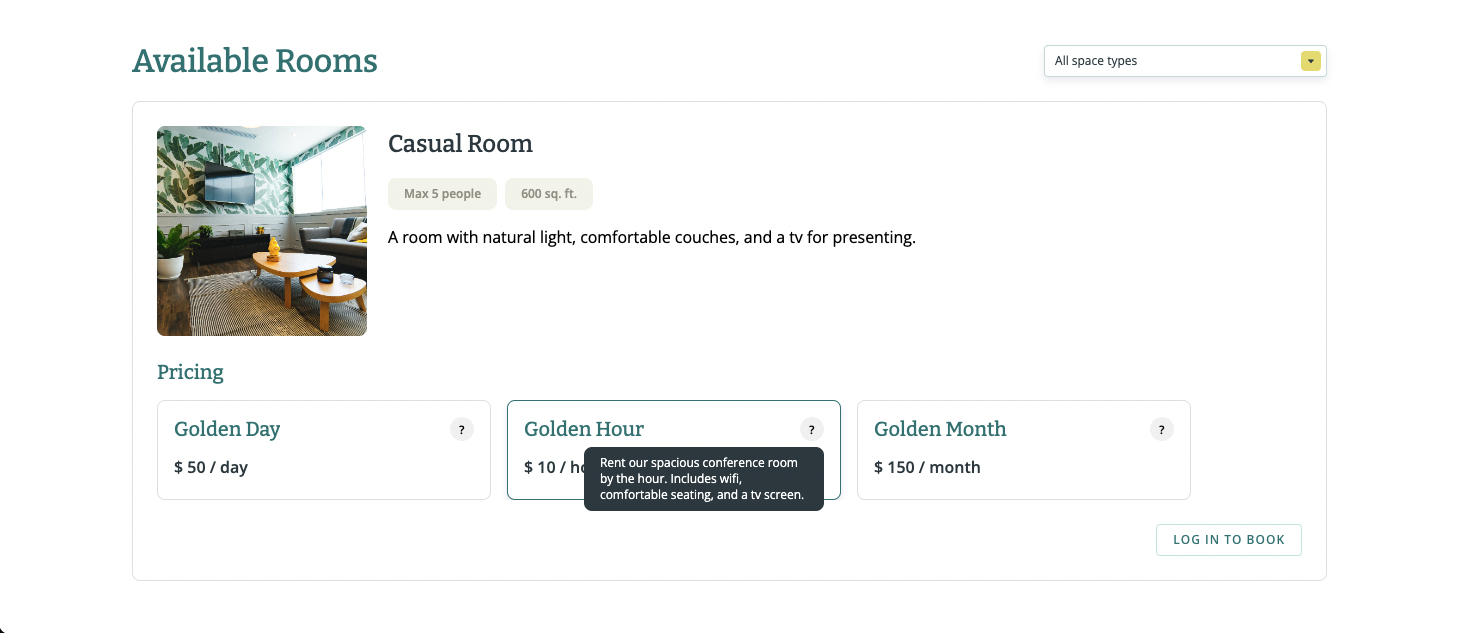Click the '600 sq. ft.' badge
The image size is (1459, 633).
coord(549,194)
